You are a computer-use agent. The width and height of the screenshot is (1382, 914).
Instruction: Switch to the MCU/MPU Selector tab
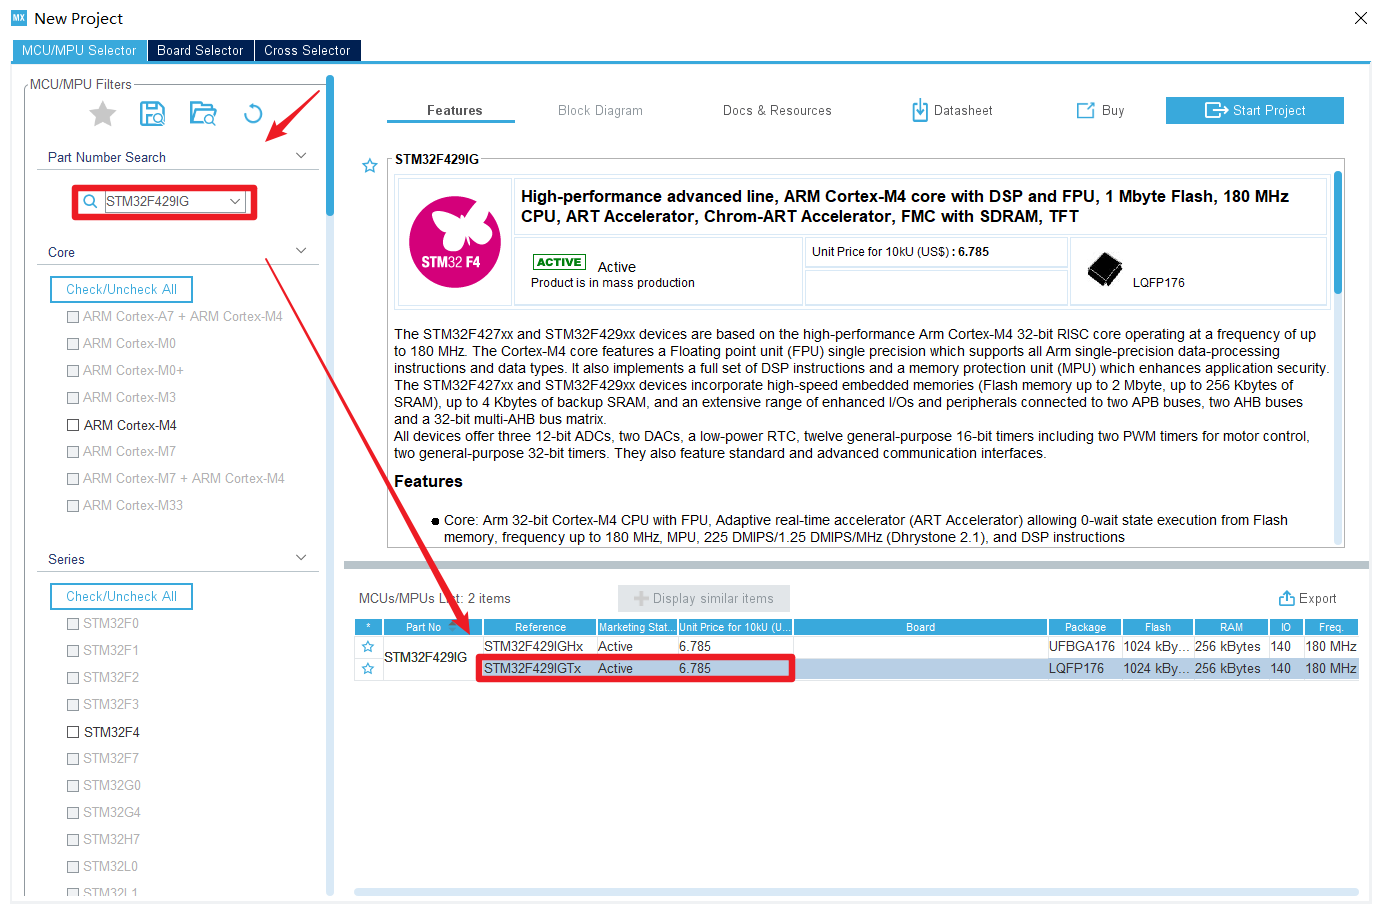(79, 50)
